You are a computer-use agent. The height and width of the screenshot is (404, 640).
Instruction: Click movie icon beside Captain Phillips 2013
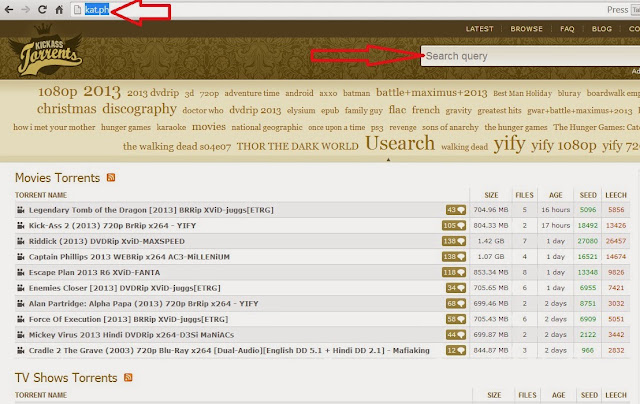click(x=20, y=257)
